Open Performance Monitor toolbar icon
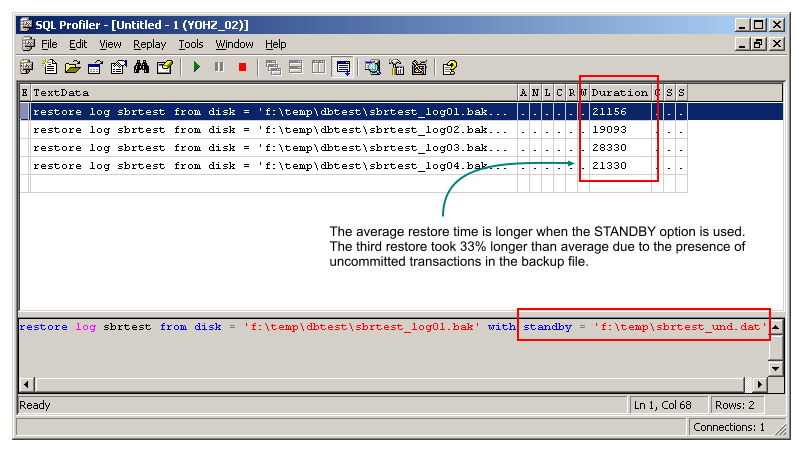Viewport: 796px width, 449px height. (396, 67)
